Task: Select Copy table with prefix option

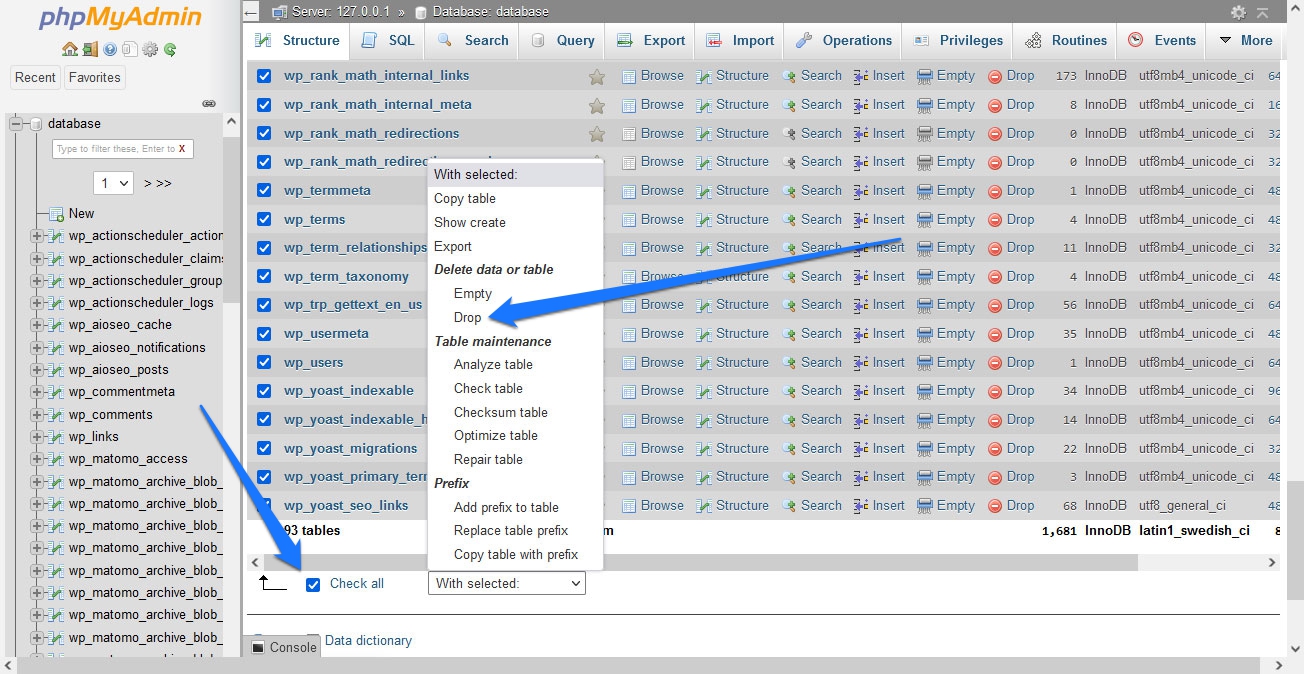Action: (515, 554)
